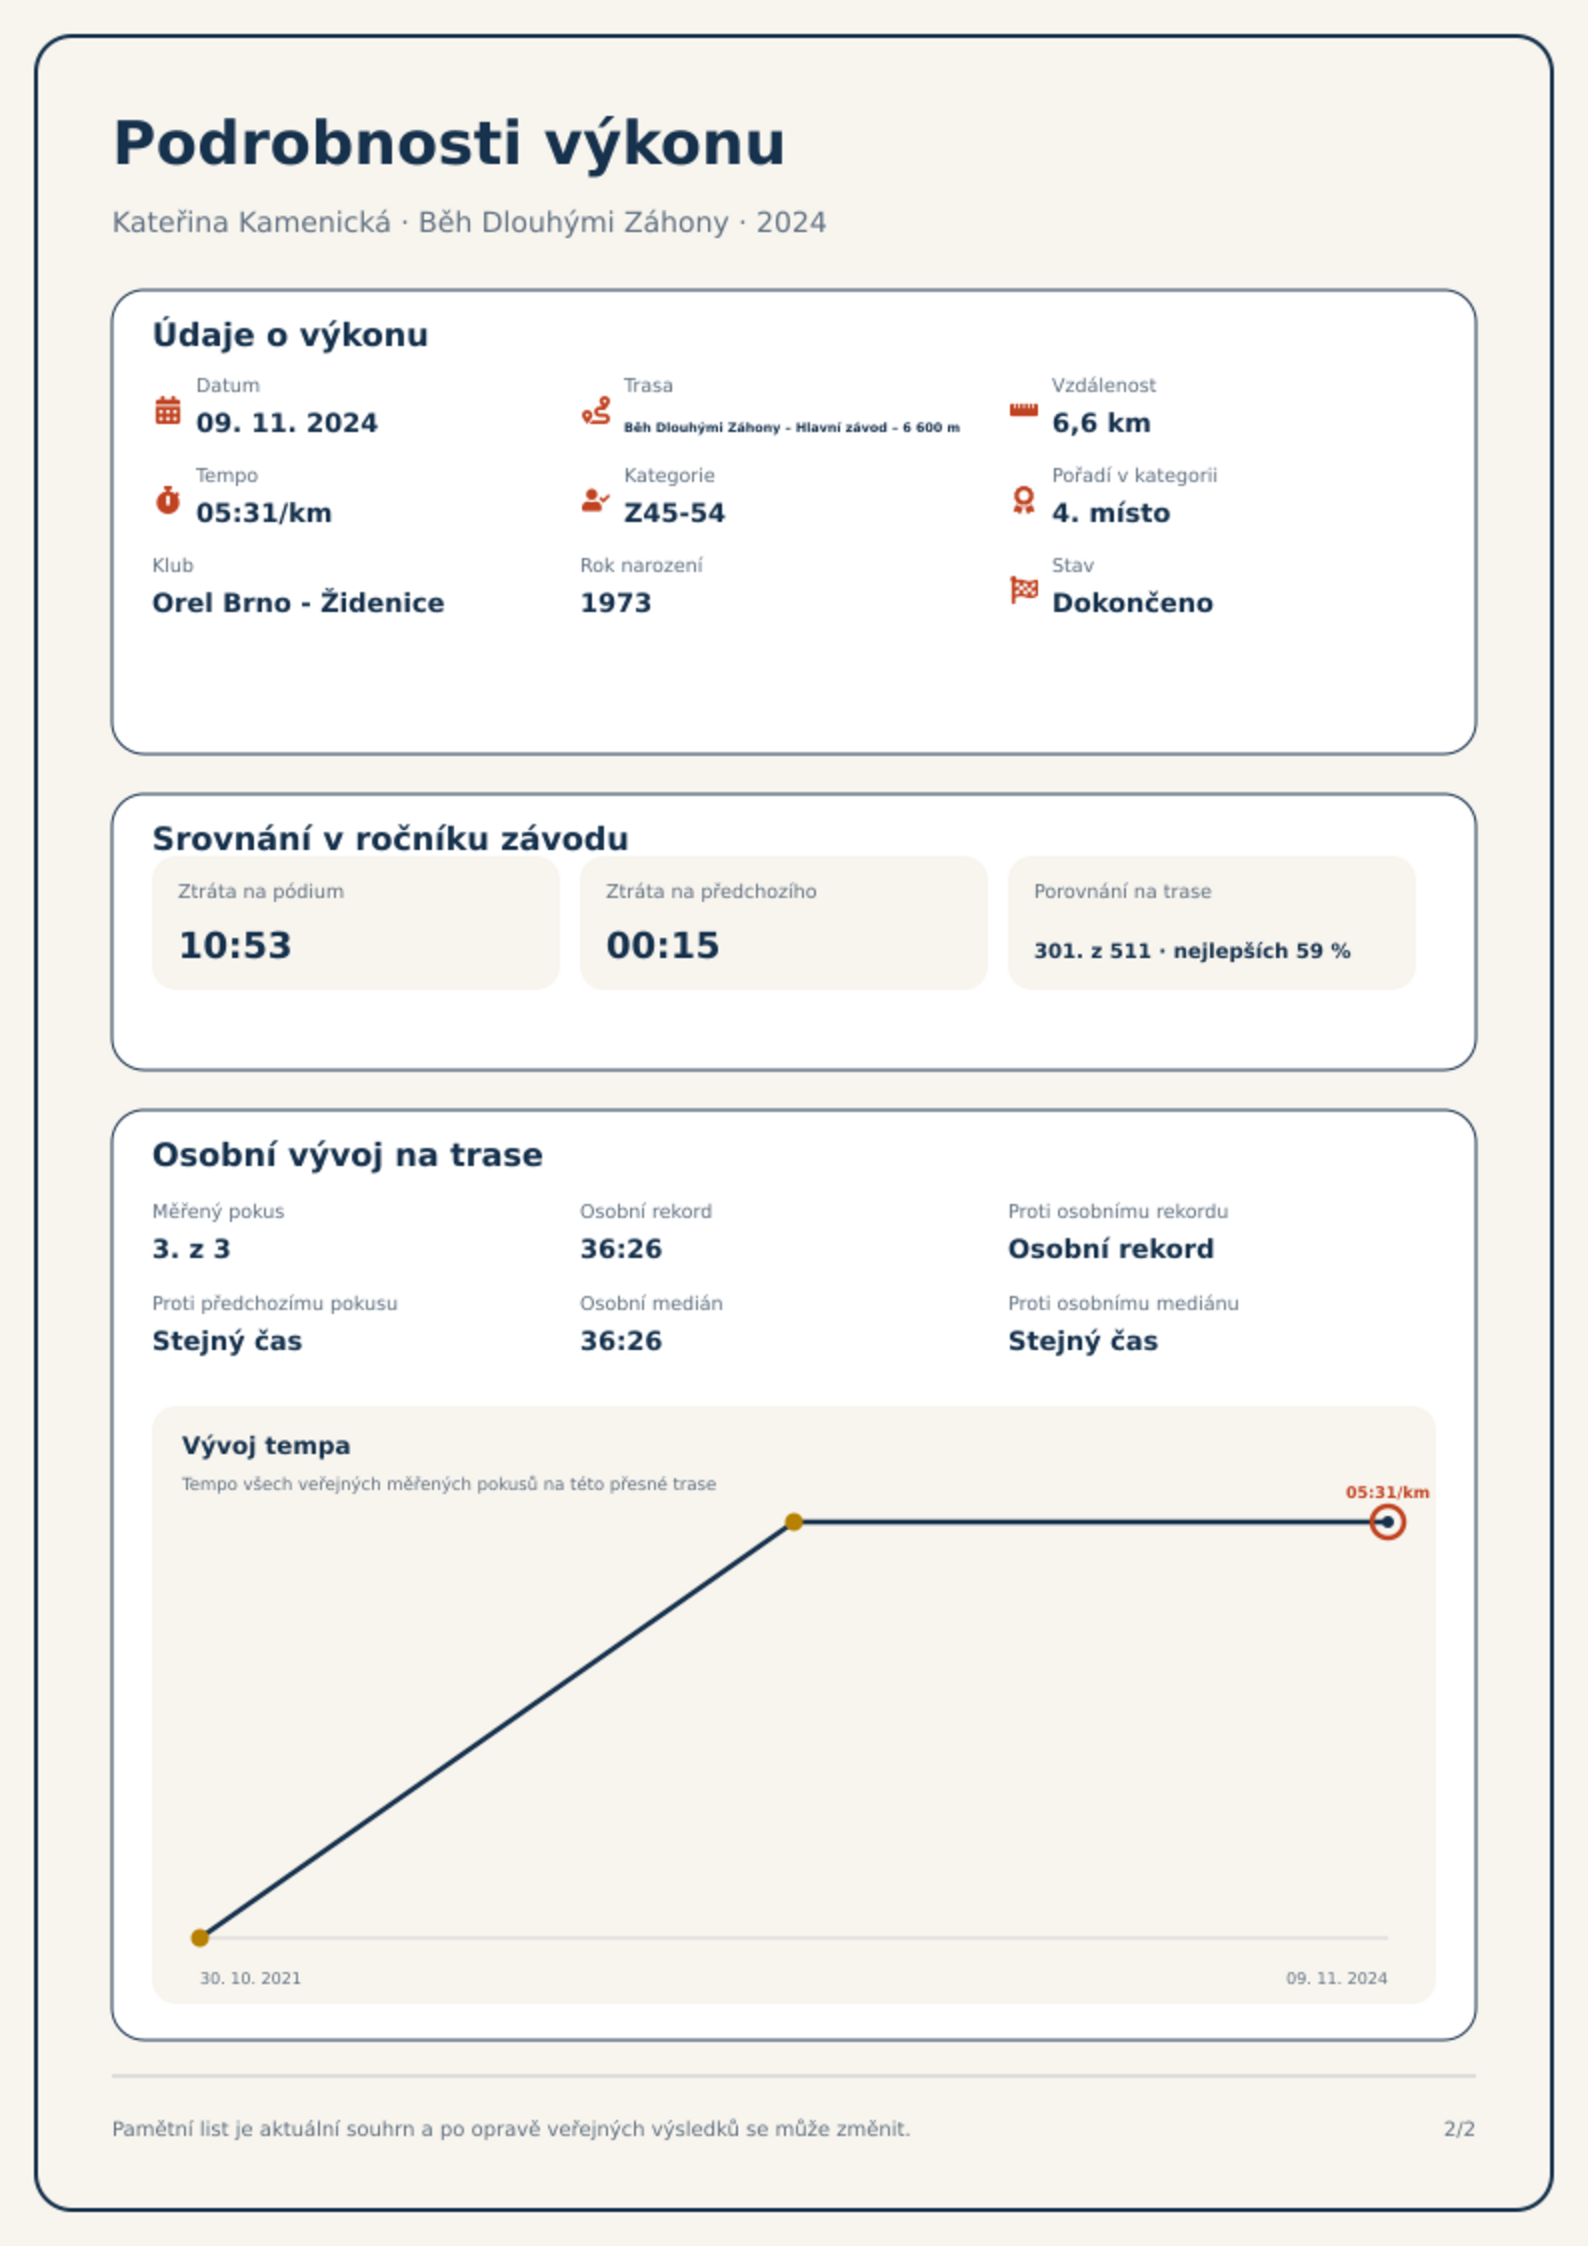Click the Vývoj tempa chart heading
This screenshot has height=2246, width=1588.
click(x=266, y=1446)
